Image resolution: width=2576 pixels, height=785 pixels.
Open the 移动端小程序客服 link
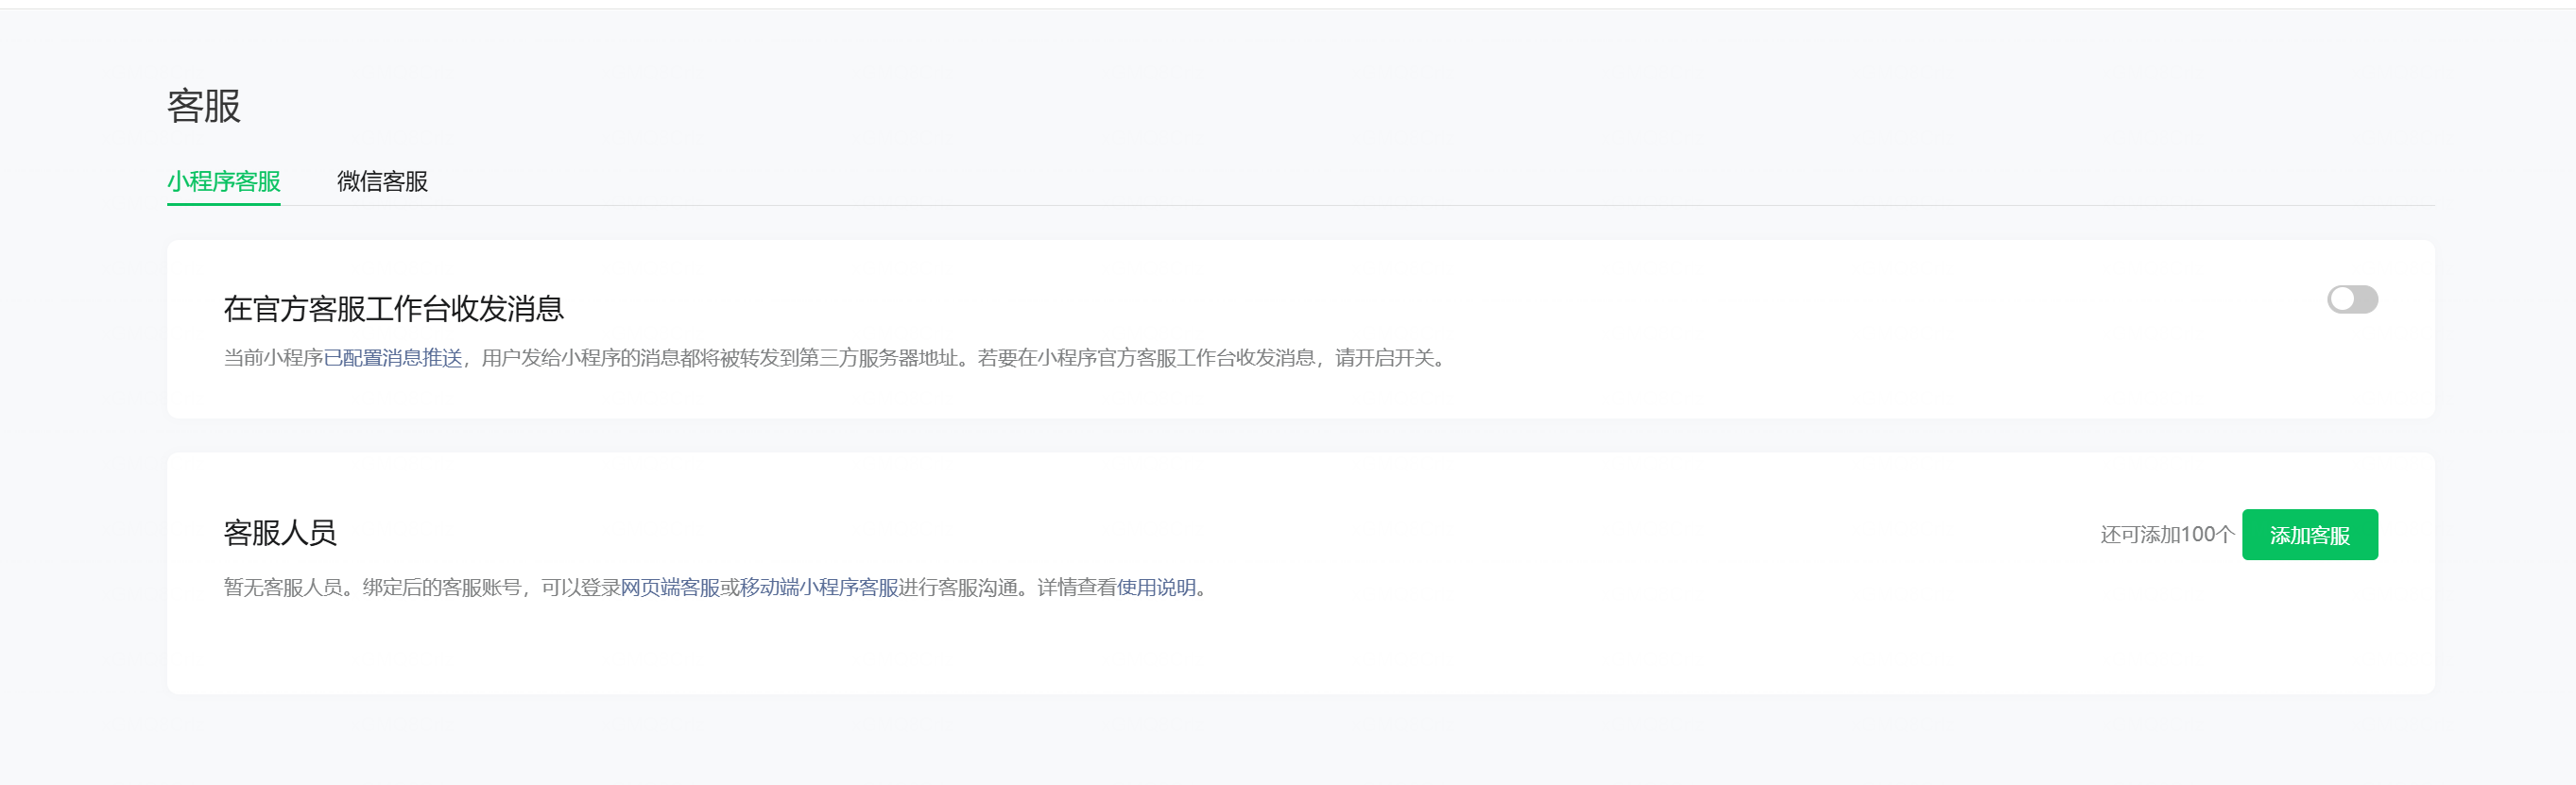(819, 588)
